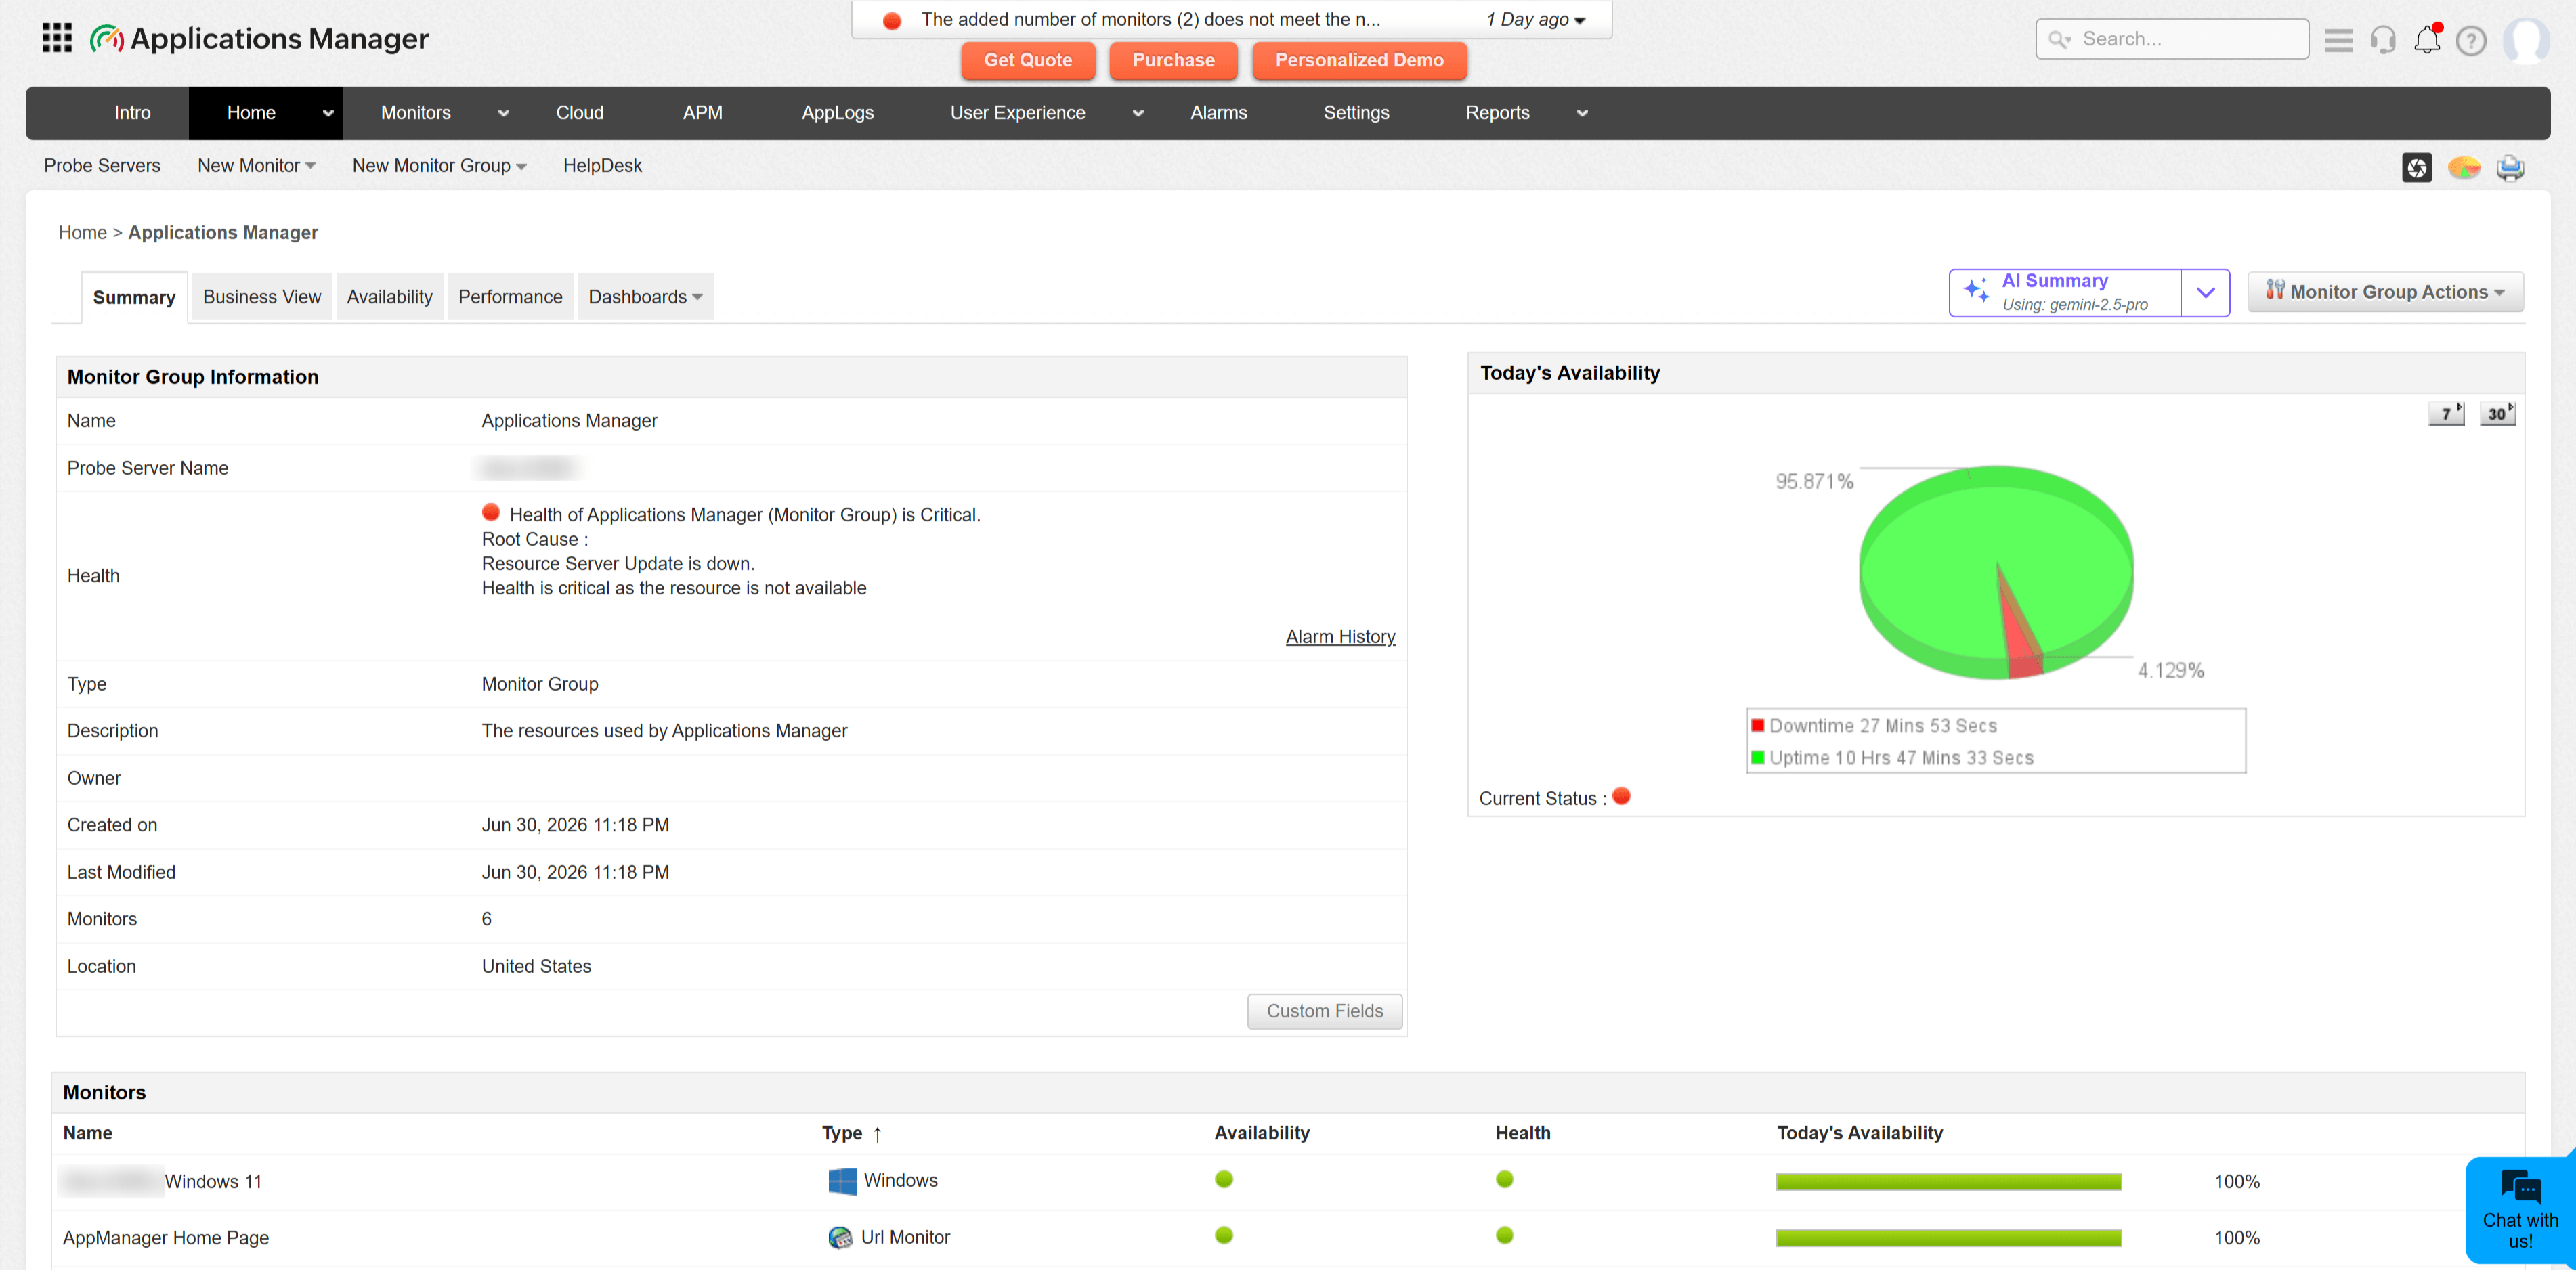Click the Get Quote button
This screenshot has height=1270, width=2576.
(1027, 60)
